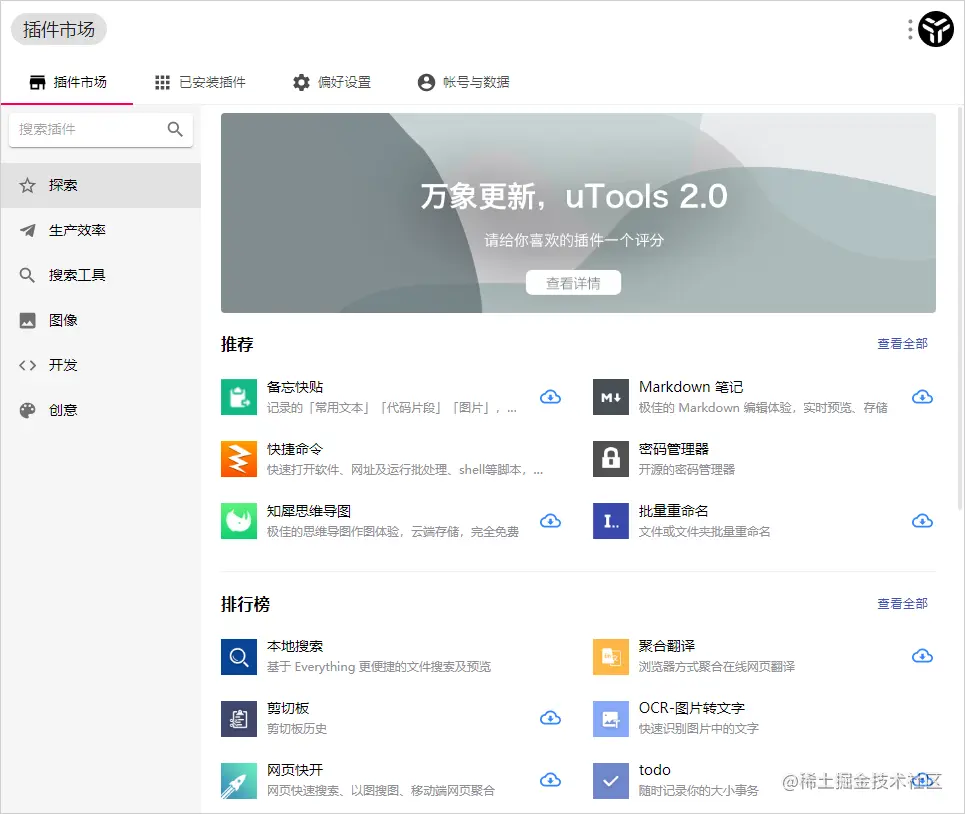
Task: Click the 快捷命令 plugin icon
Action: pyautogui.click(x=239, y=459)
